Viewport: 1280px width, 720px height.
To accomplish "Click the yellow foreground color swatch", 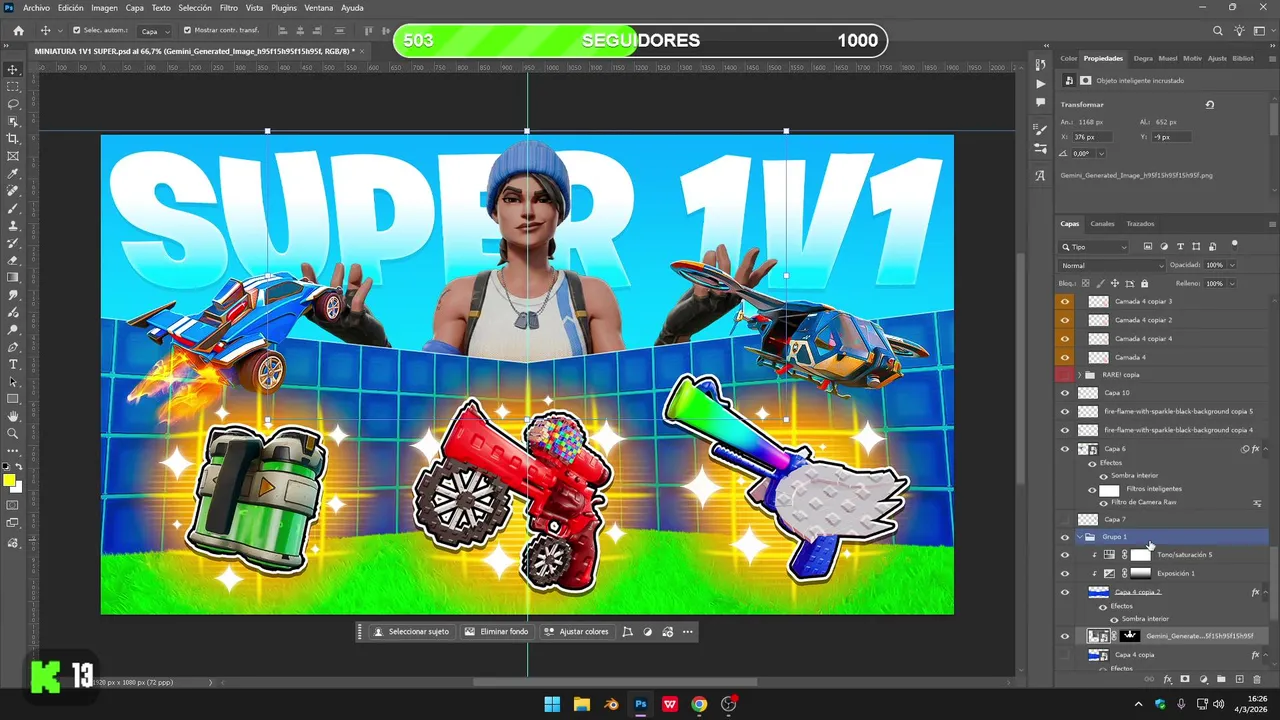I will click(x=9, y=481).
